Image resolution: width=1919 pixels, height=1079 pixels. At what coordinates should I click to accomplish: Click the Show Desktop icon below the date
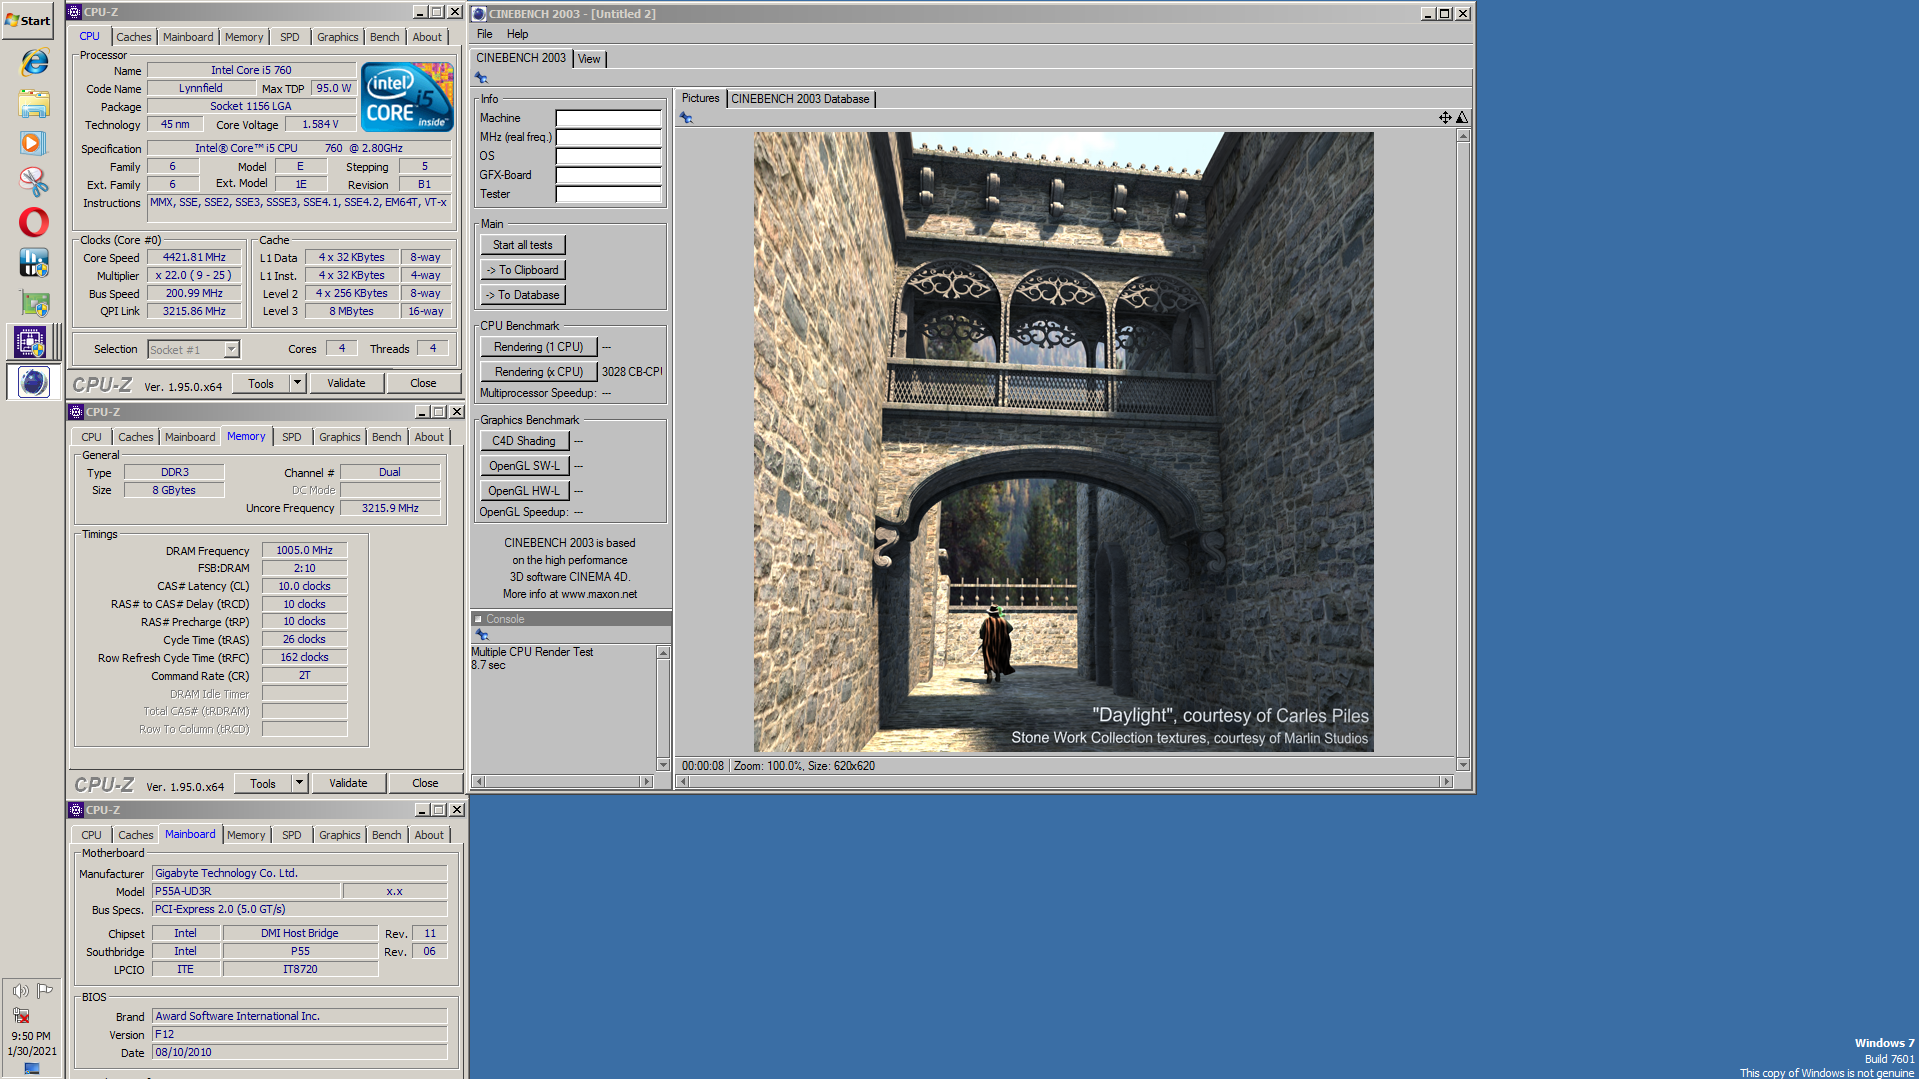[x=32, y=1068]
